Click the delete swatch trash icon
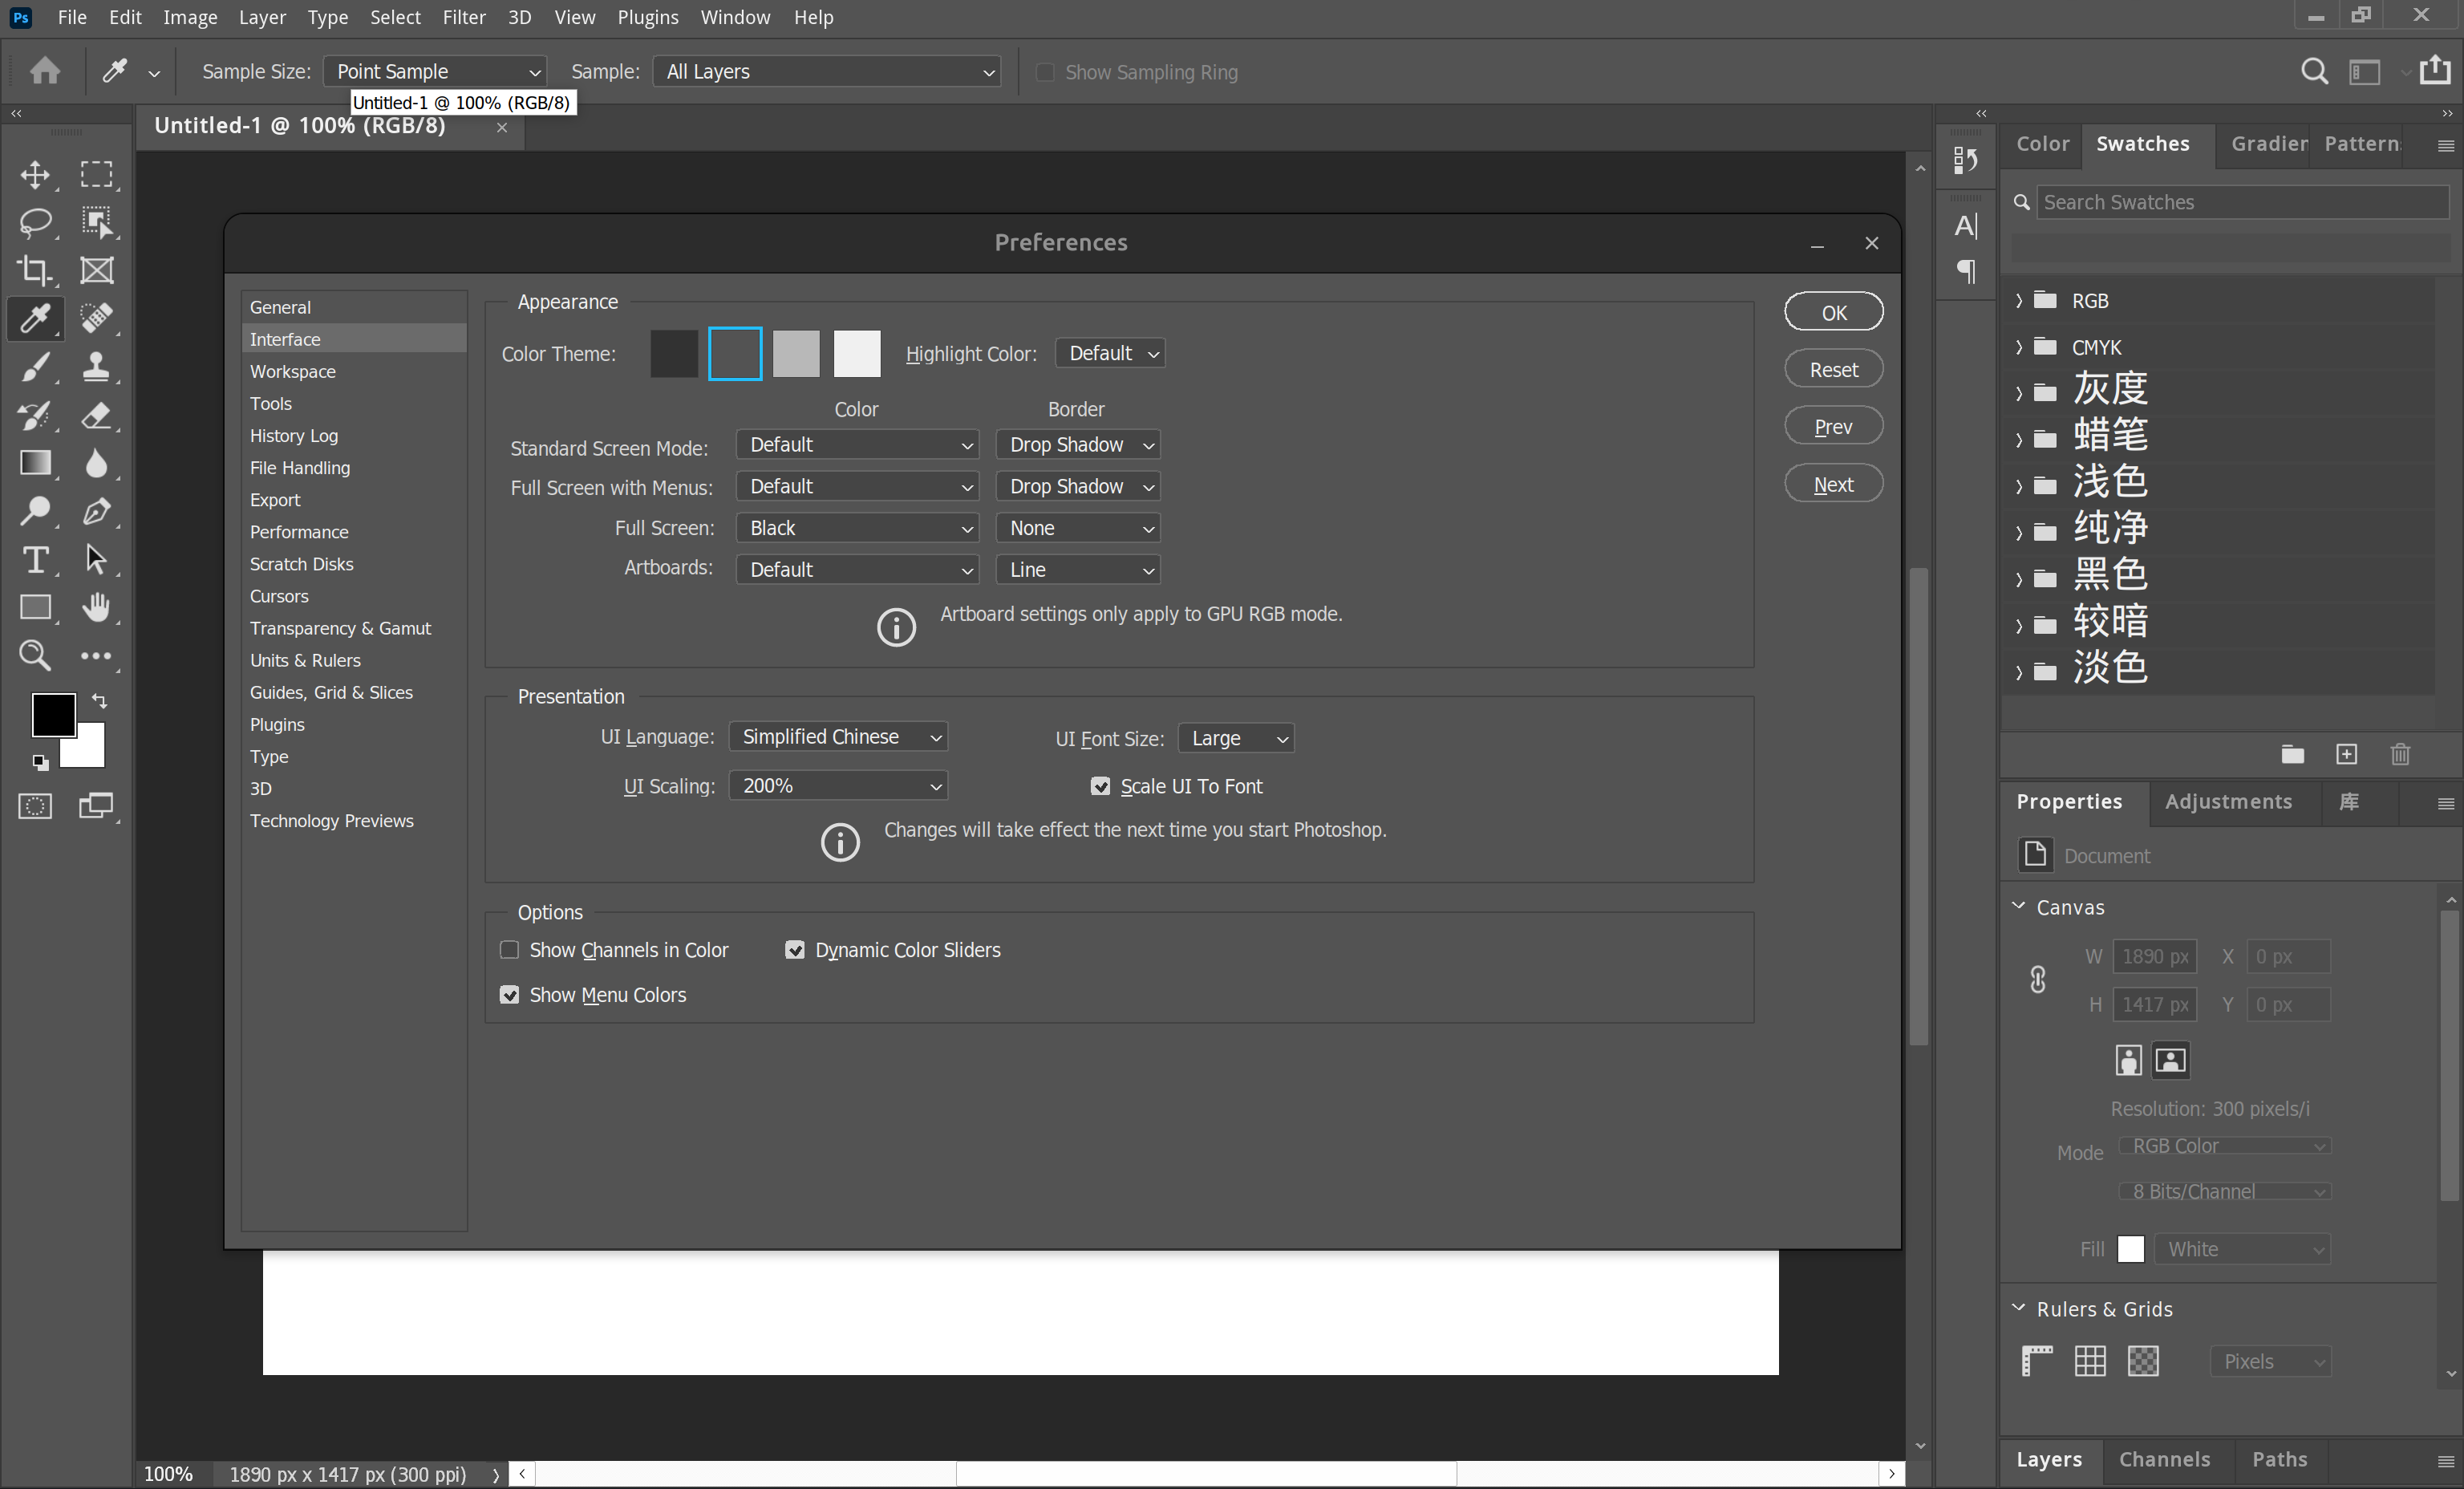This screenshot has height=1489, width=2464. [2399, 754]
